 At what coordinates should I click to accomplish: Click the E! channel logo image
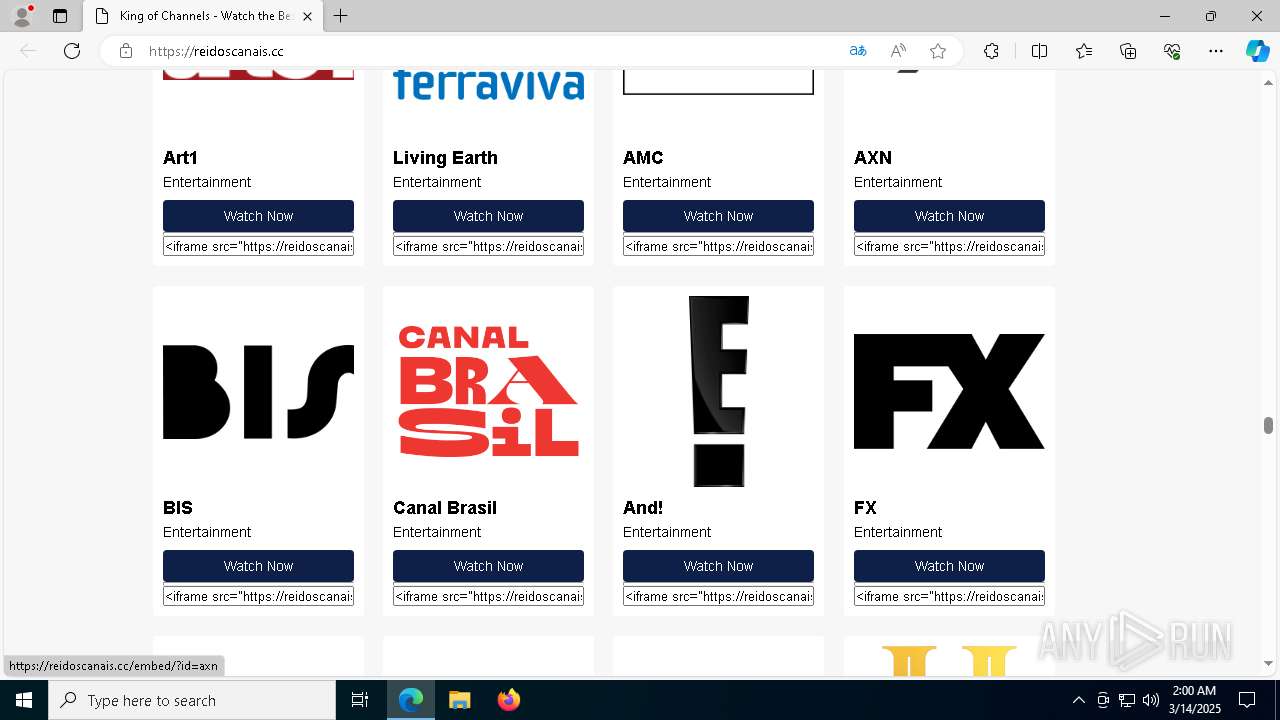(x=718, y=391)
